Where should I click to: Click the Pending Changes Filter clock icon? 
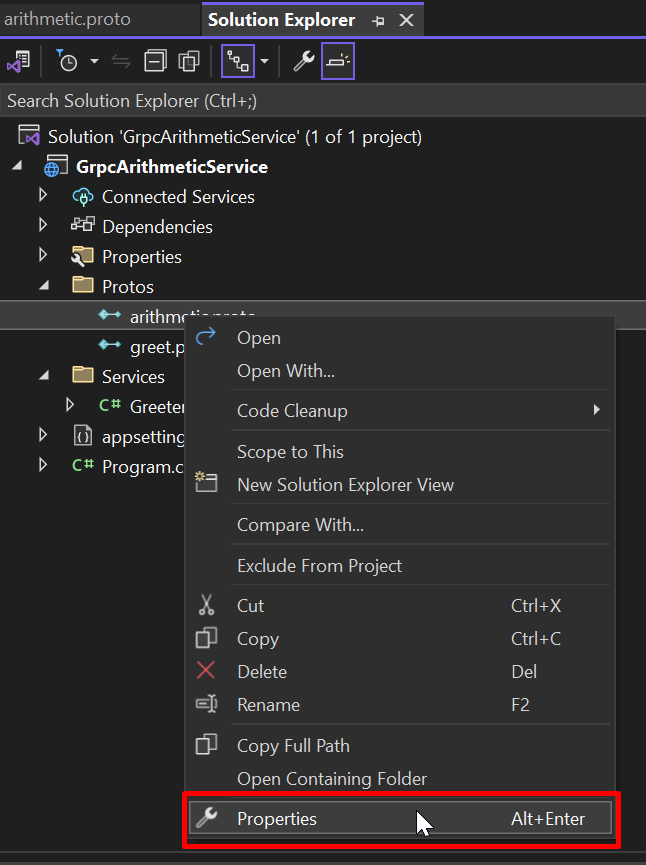pos(67,62)
